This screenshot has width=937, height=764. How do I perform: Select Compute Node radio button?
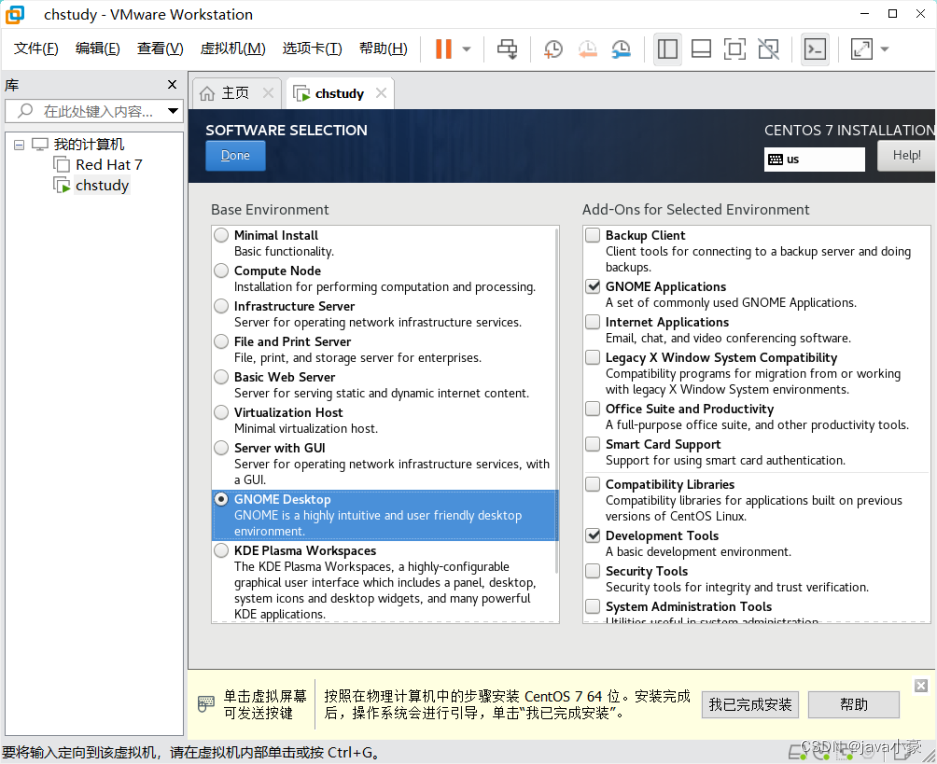click(221, 270)
